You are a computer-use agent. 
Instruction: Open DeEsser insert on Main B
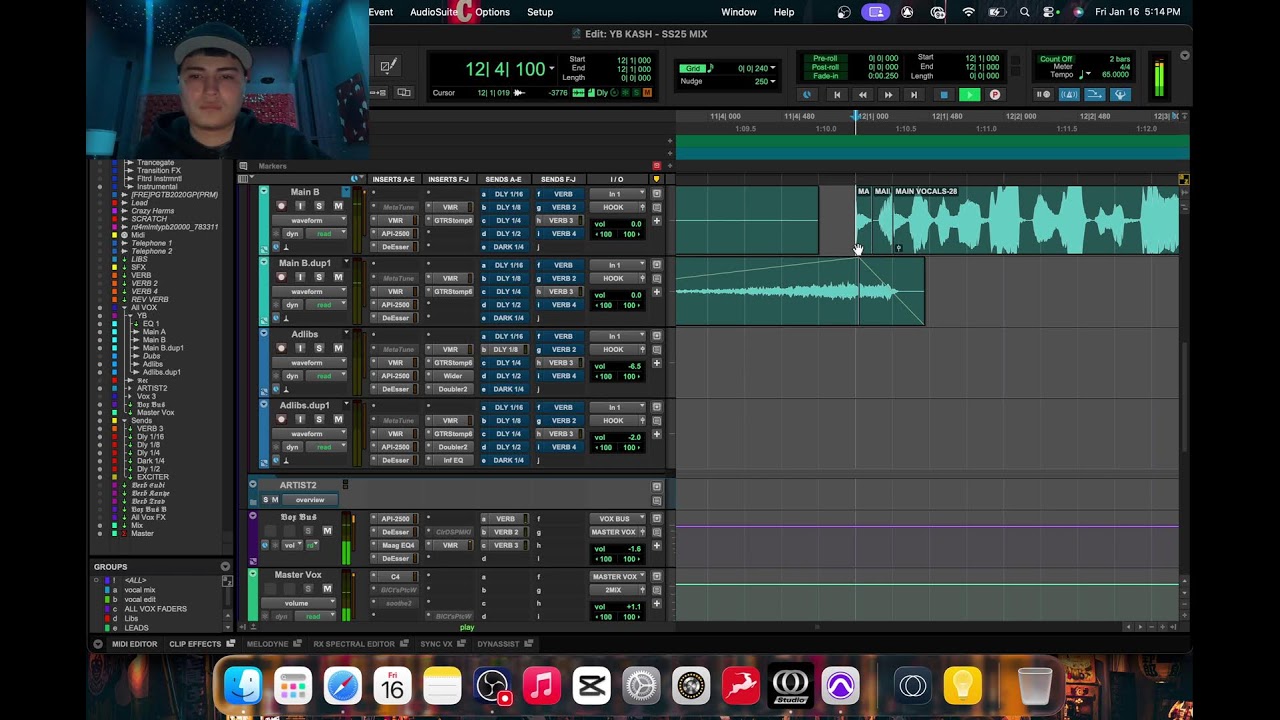[x=395, y=247]
